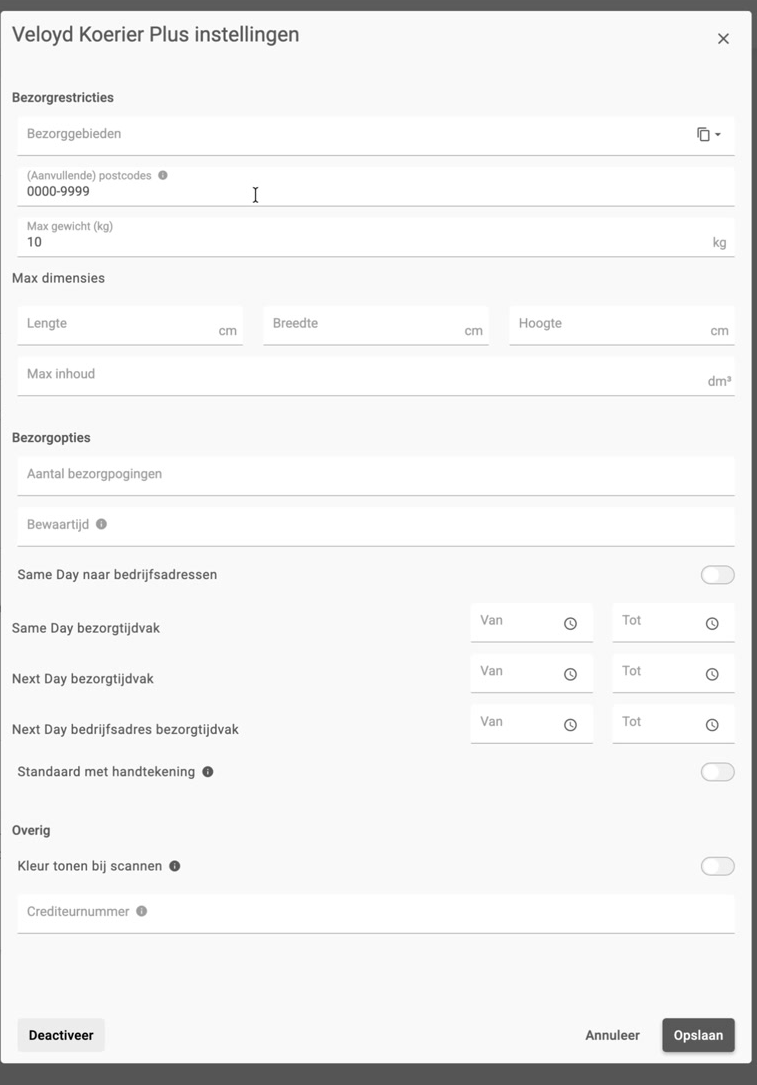Click info icon next to Standaard met handtekening
Viewport: 757px width, 1085px height.
[x=208, y=772]
